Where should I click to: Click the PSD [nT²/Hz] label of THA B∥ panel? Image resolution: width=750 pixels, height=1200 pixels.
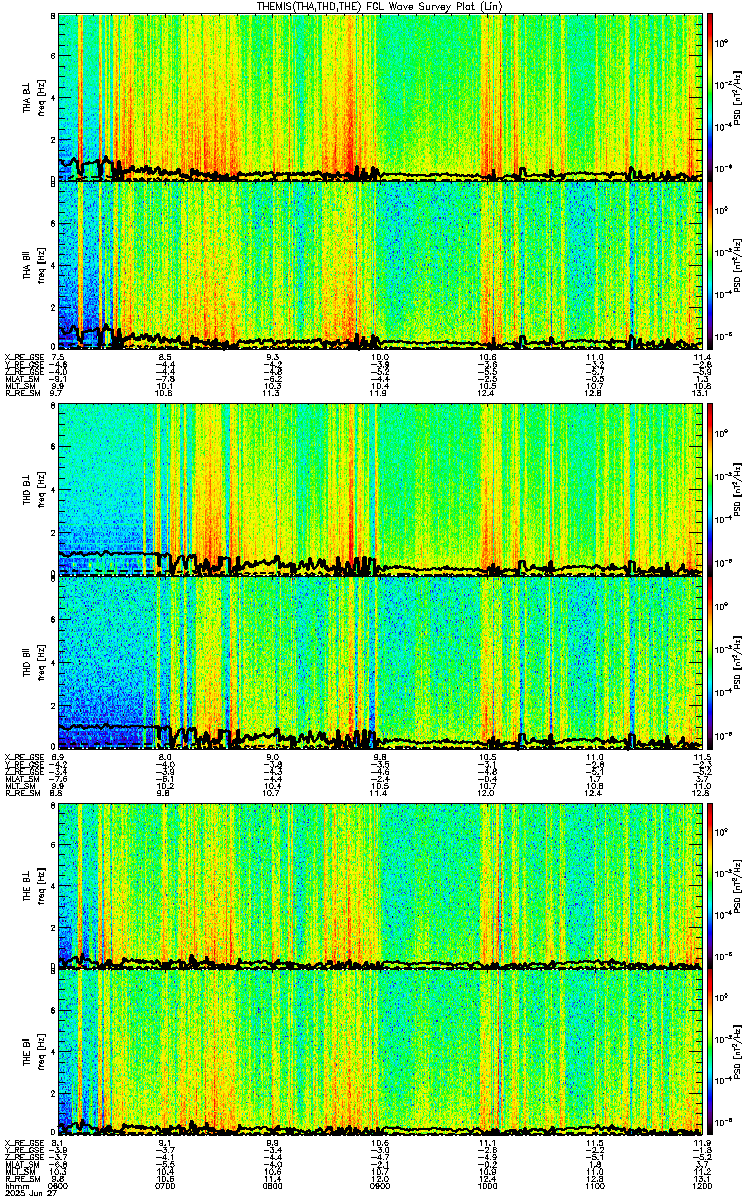pos(739,265)
